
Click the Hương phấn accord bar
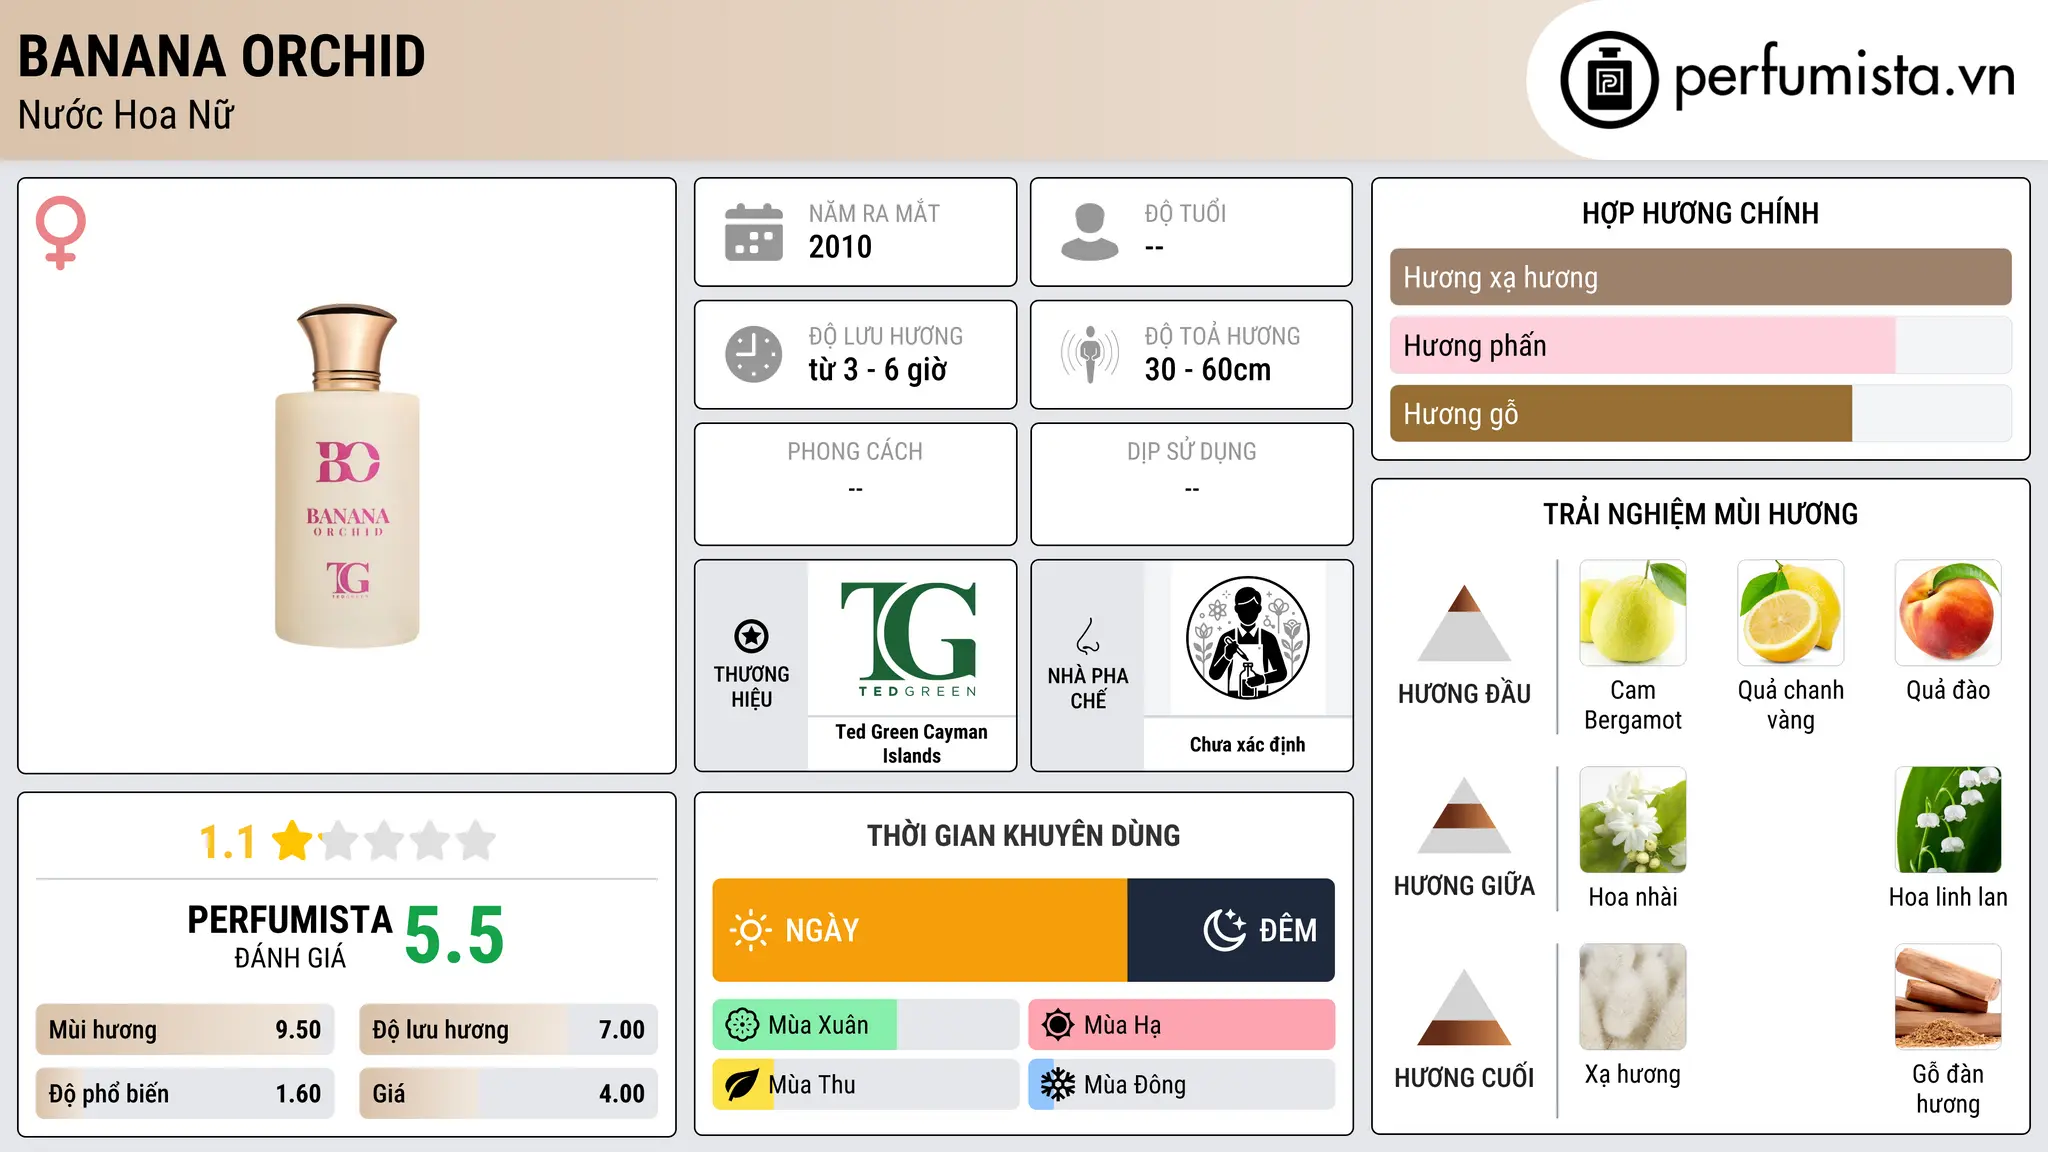pos(1700,345)
